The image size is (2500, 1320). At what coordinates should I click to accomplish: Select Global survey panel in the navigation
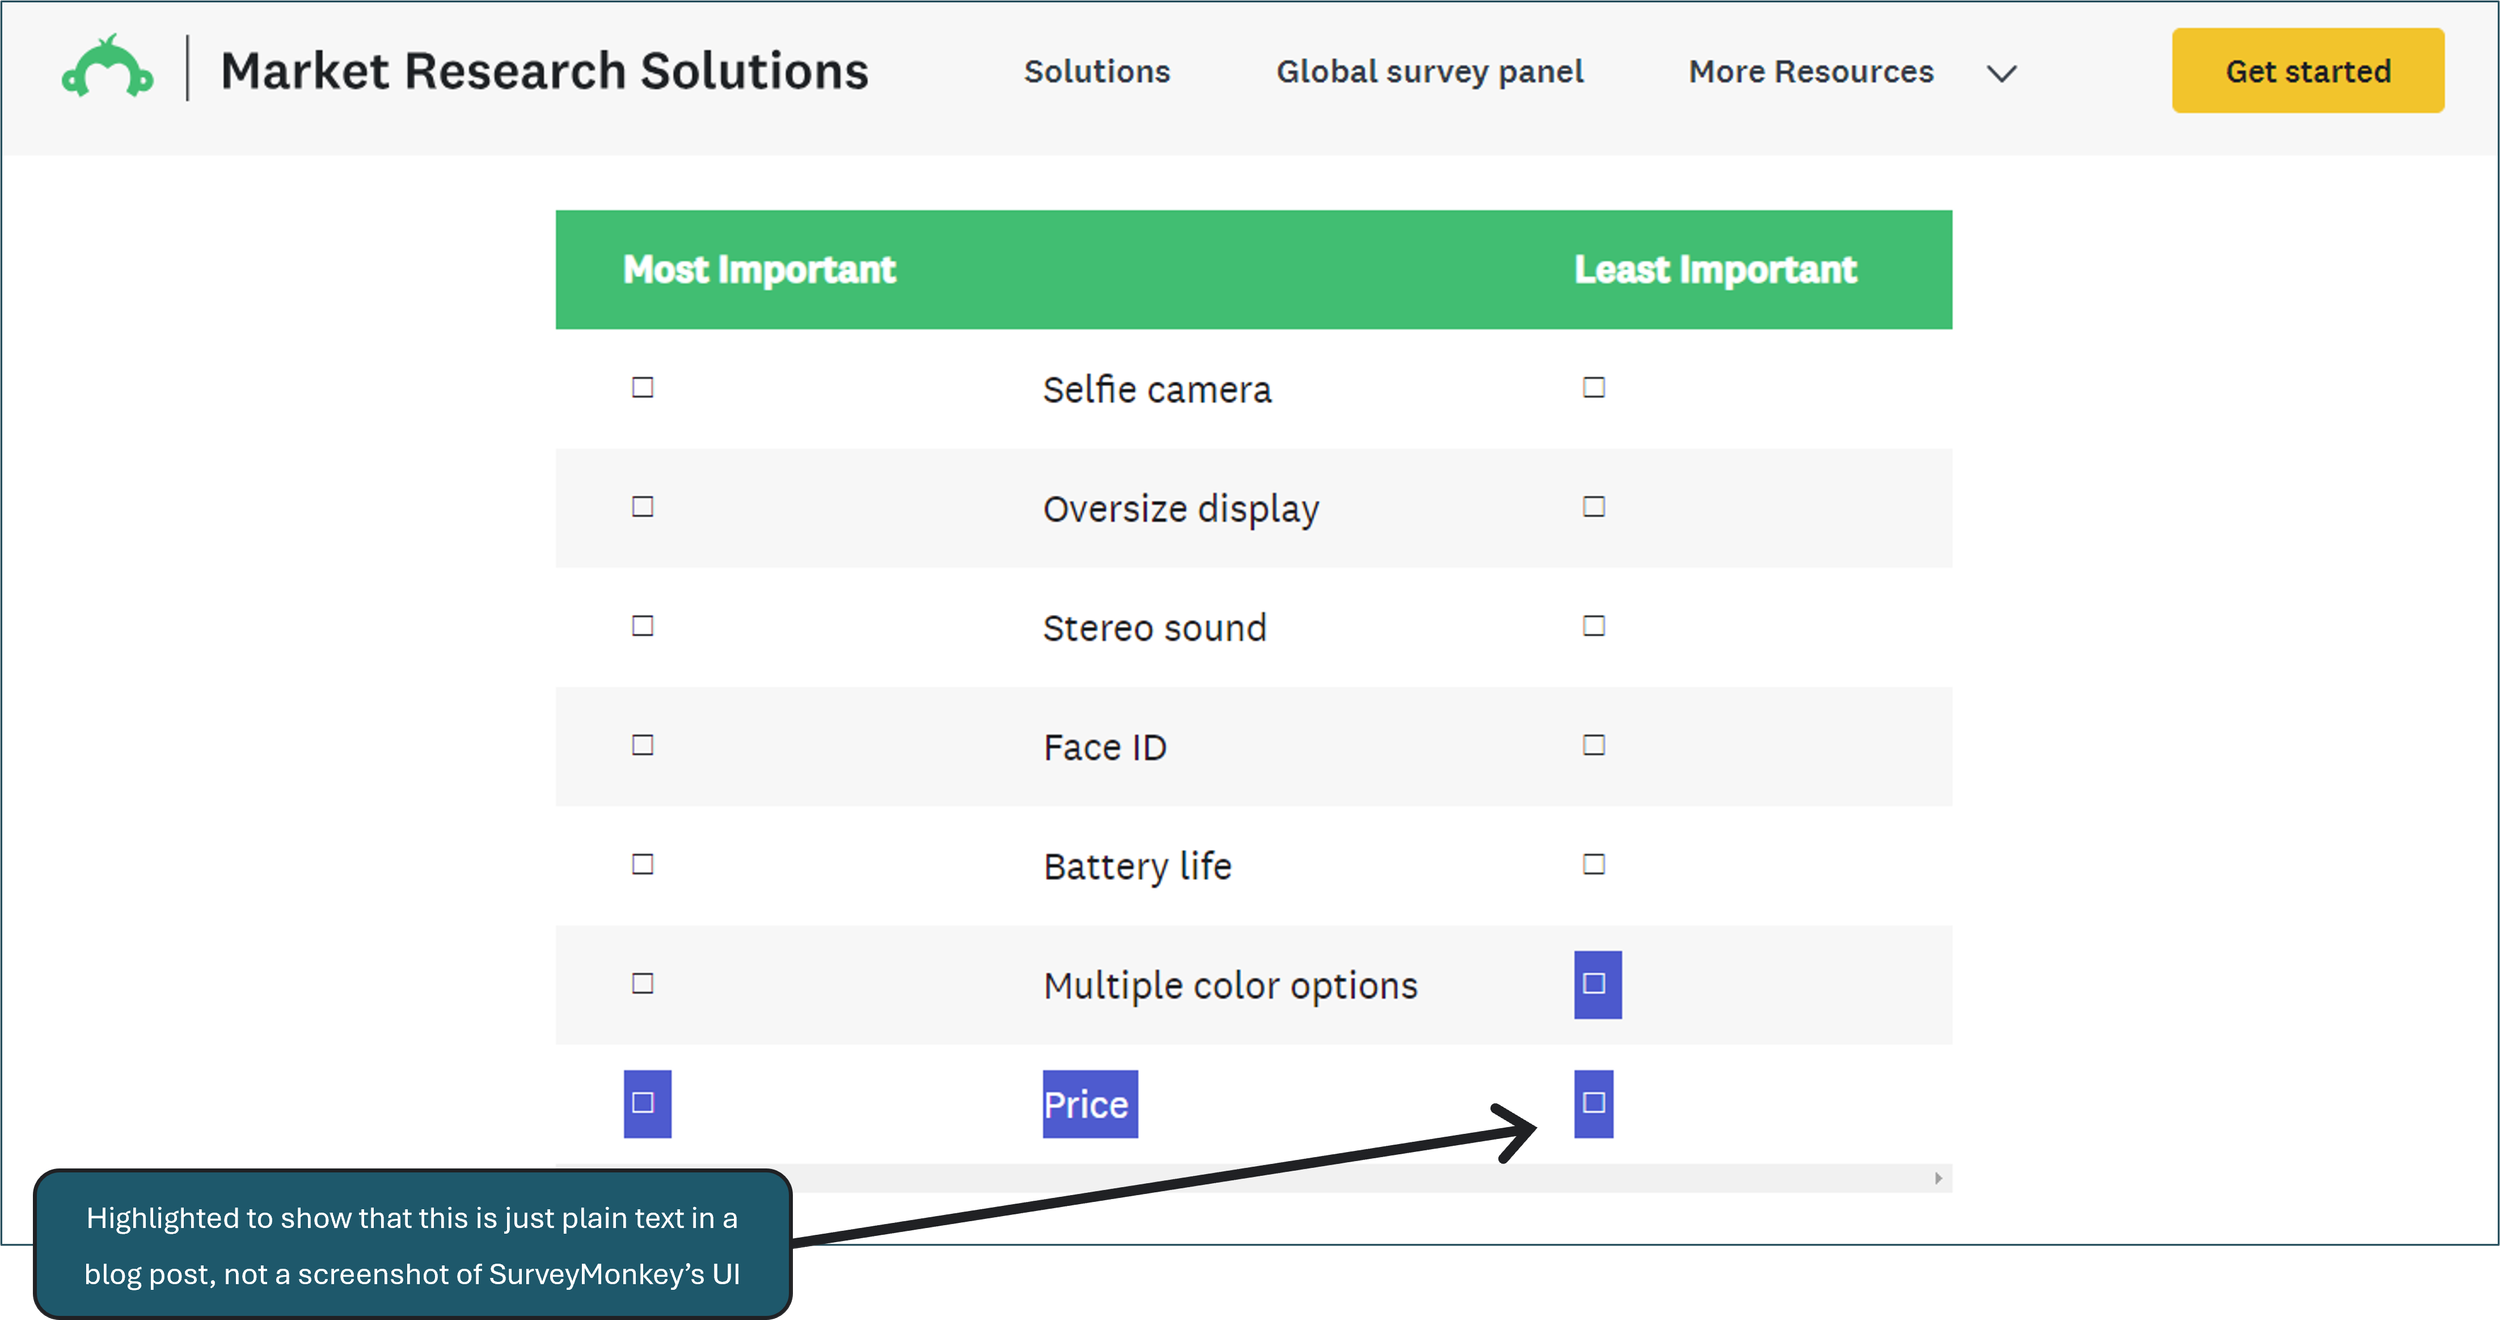(1430, 71)
